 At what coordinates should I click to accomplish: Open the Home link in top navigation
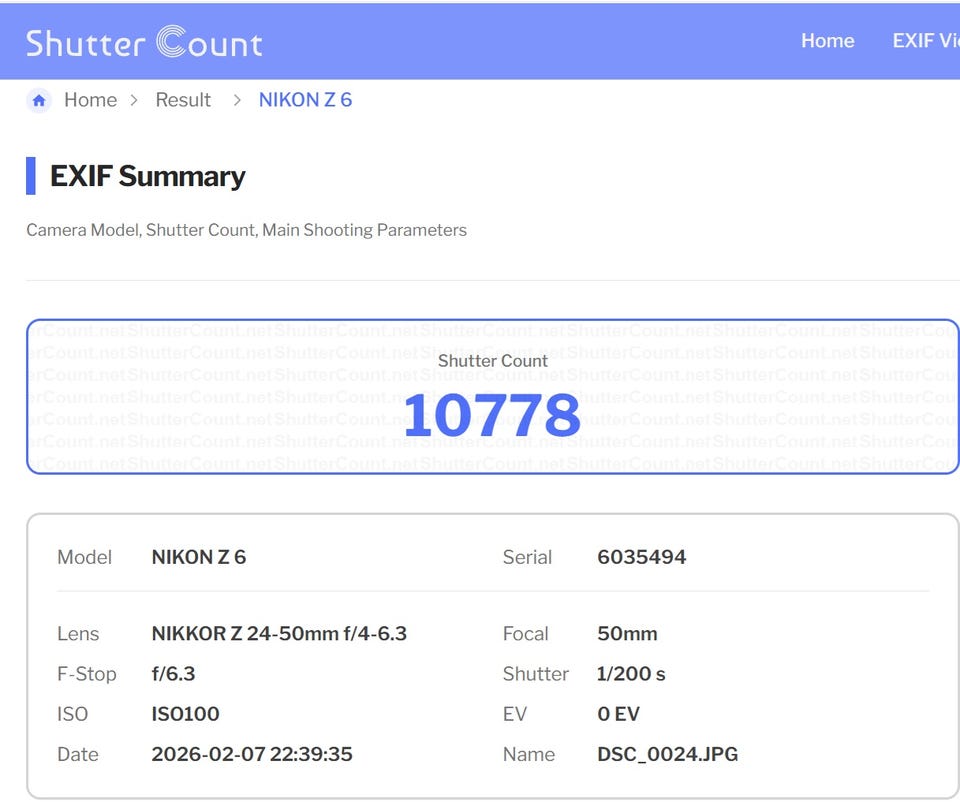coord(827,40)
